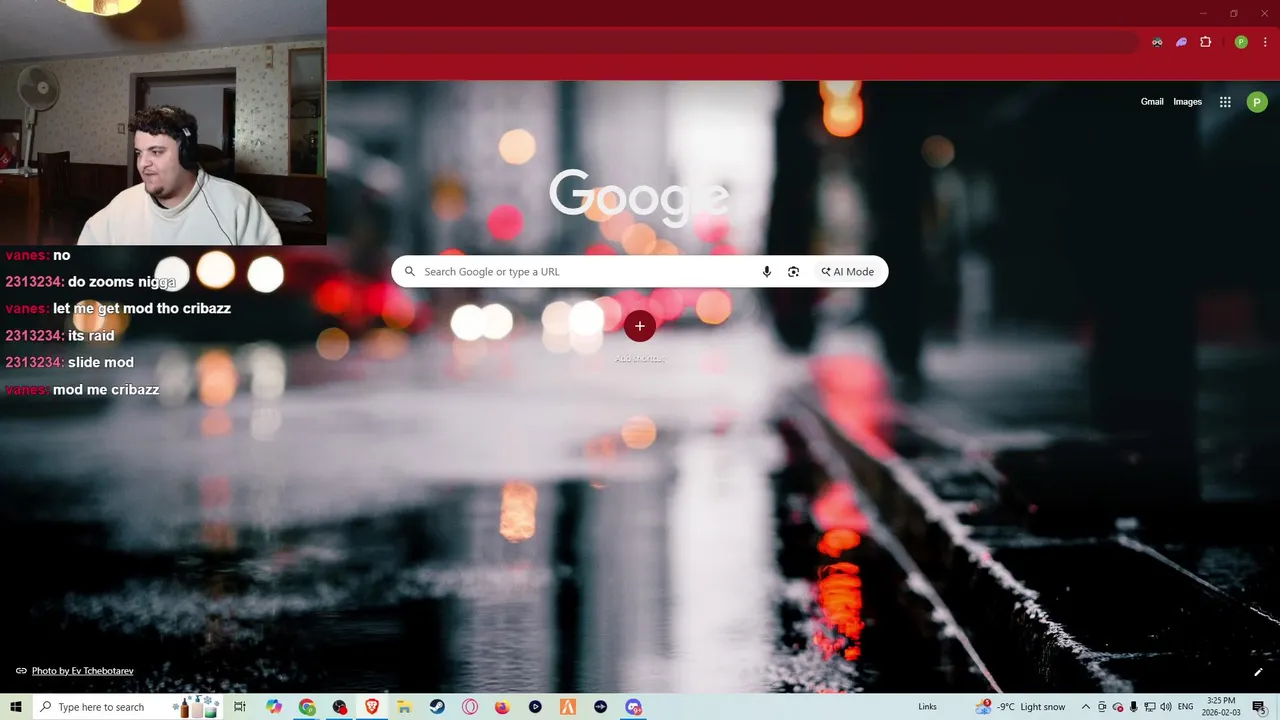Open the orange app icon on taskbar
Screen dimensions: 1280x720
click(567, 707)
